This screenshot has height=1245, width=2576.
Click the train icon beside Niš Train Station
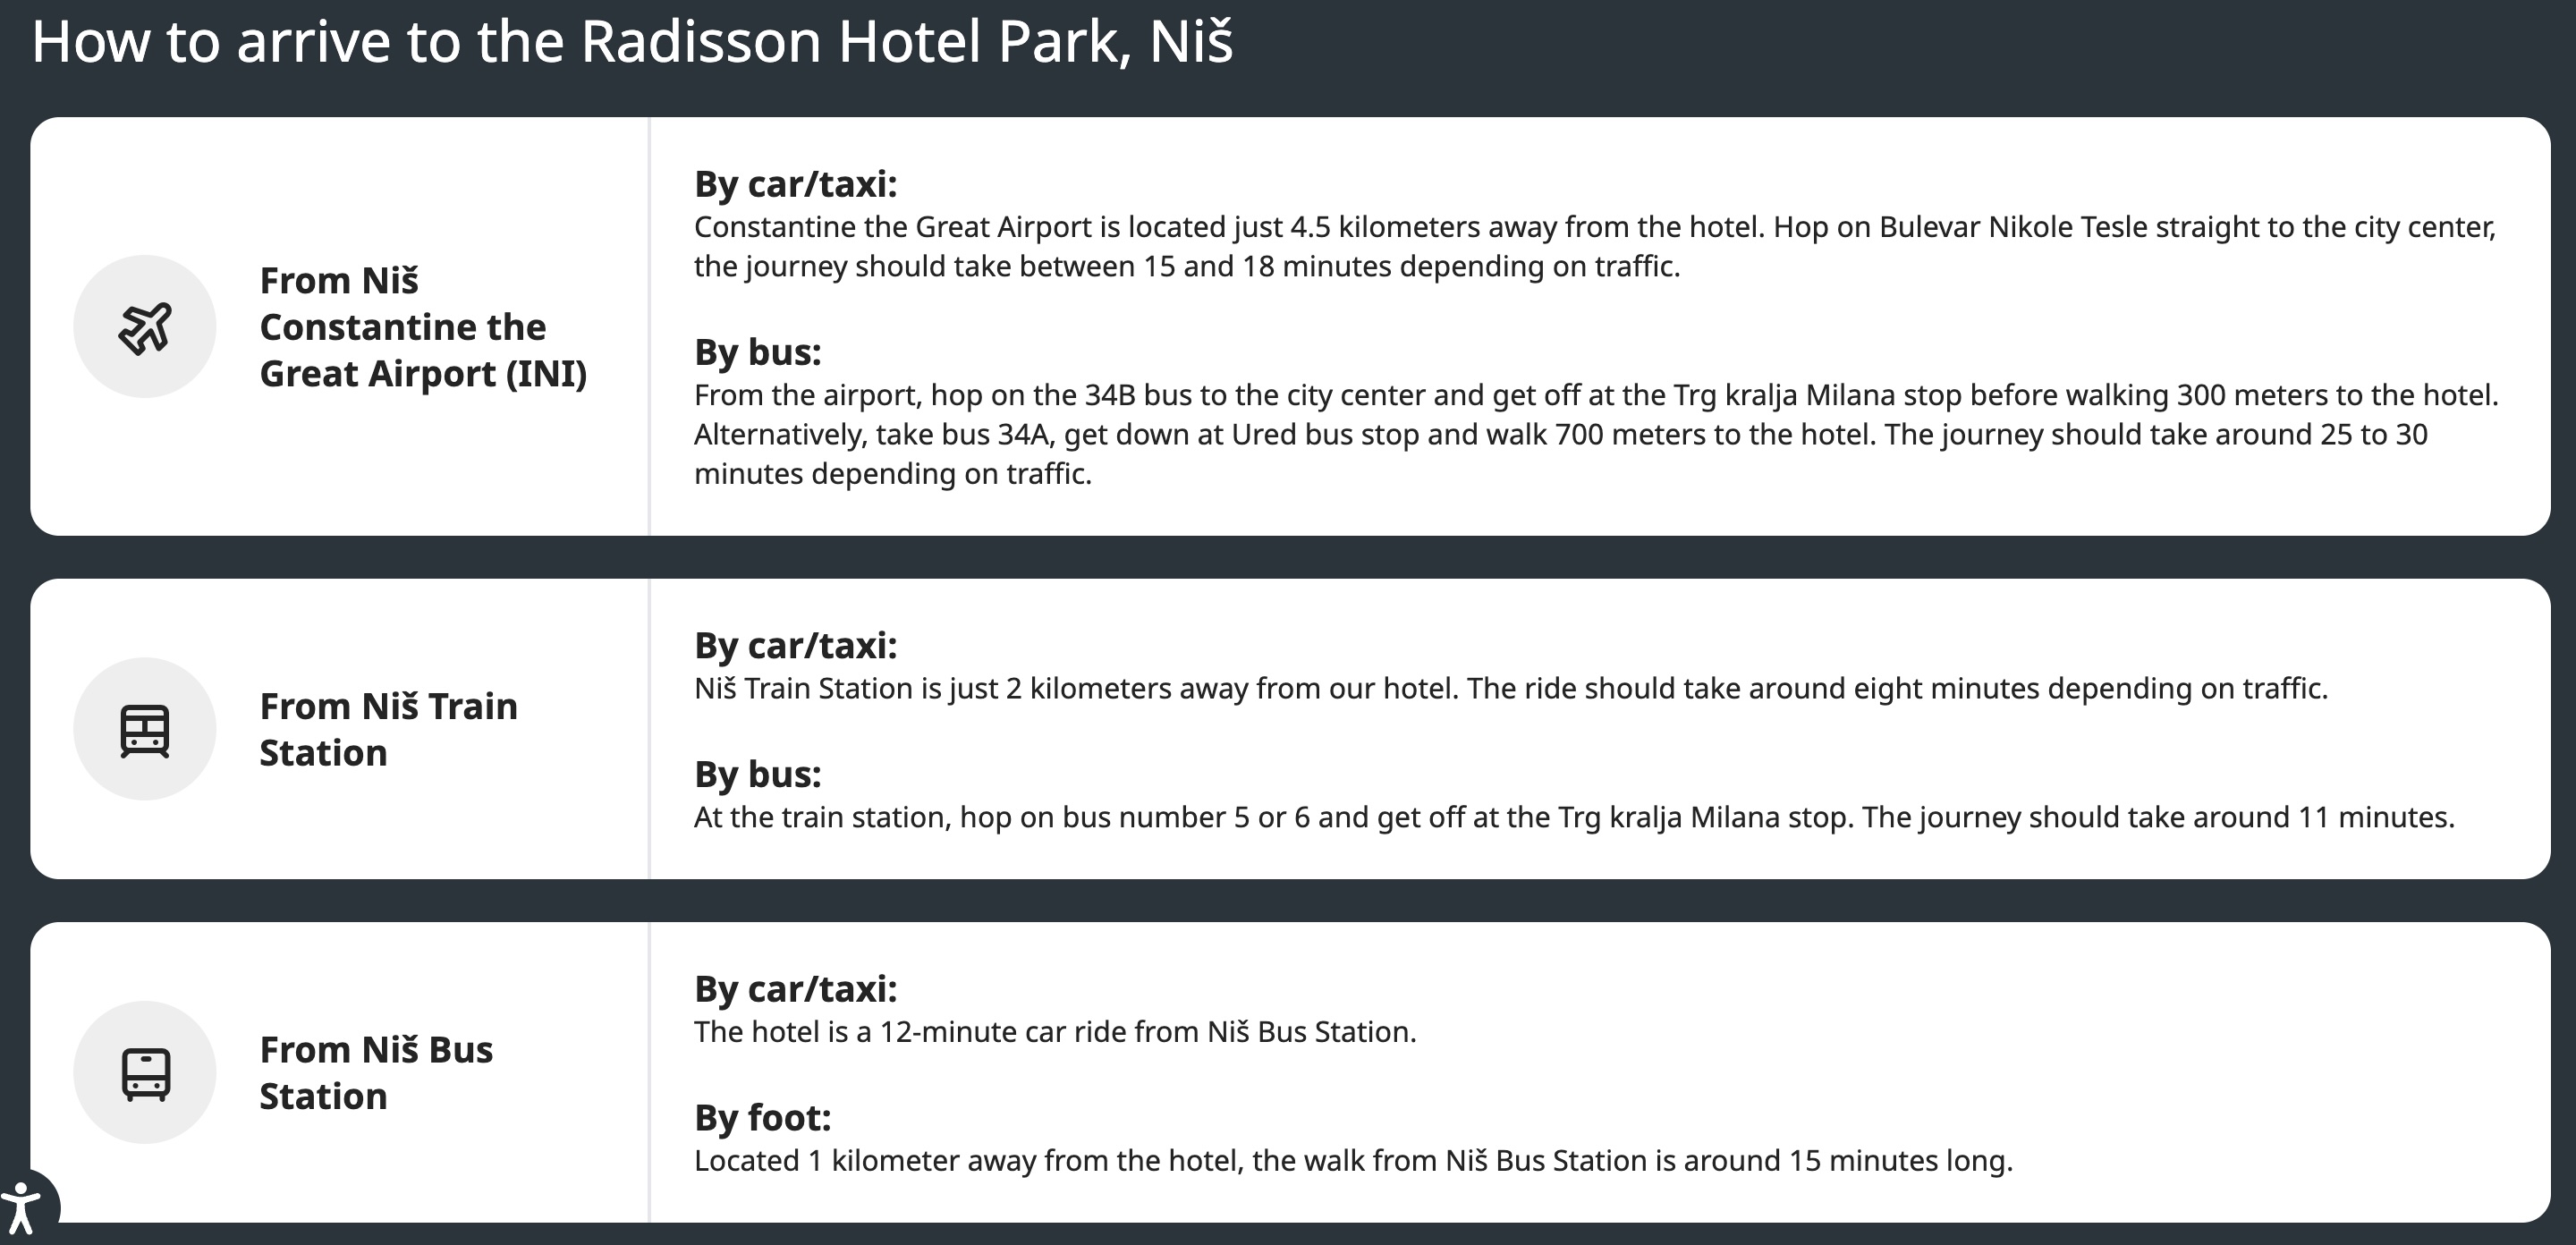(145, 730)
